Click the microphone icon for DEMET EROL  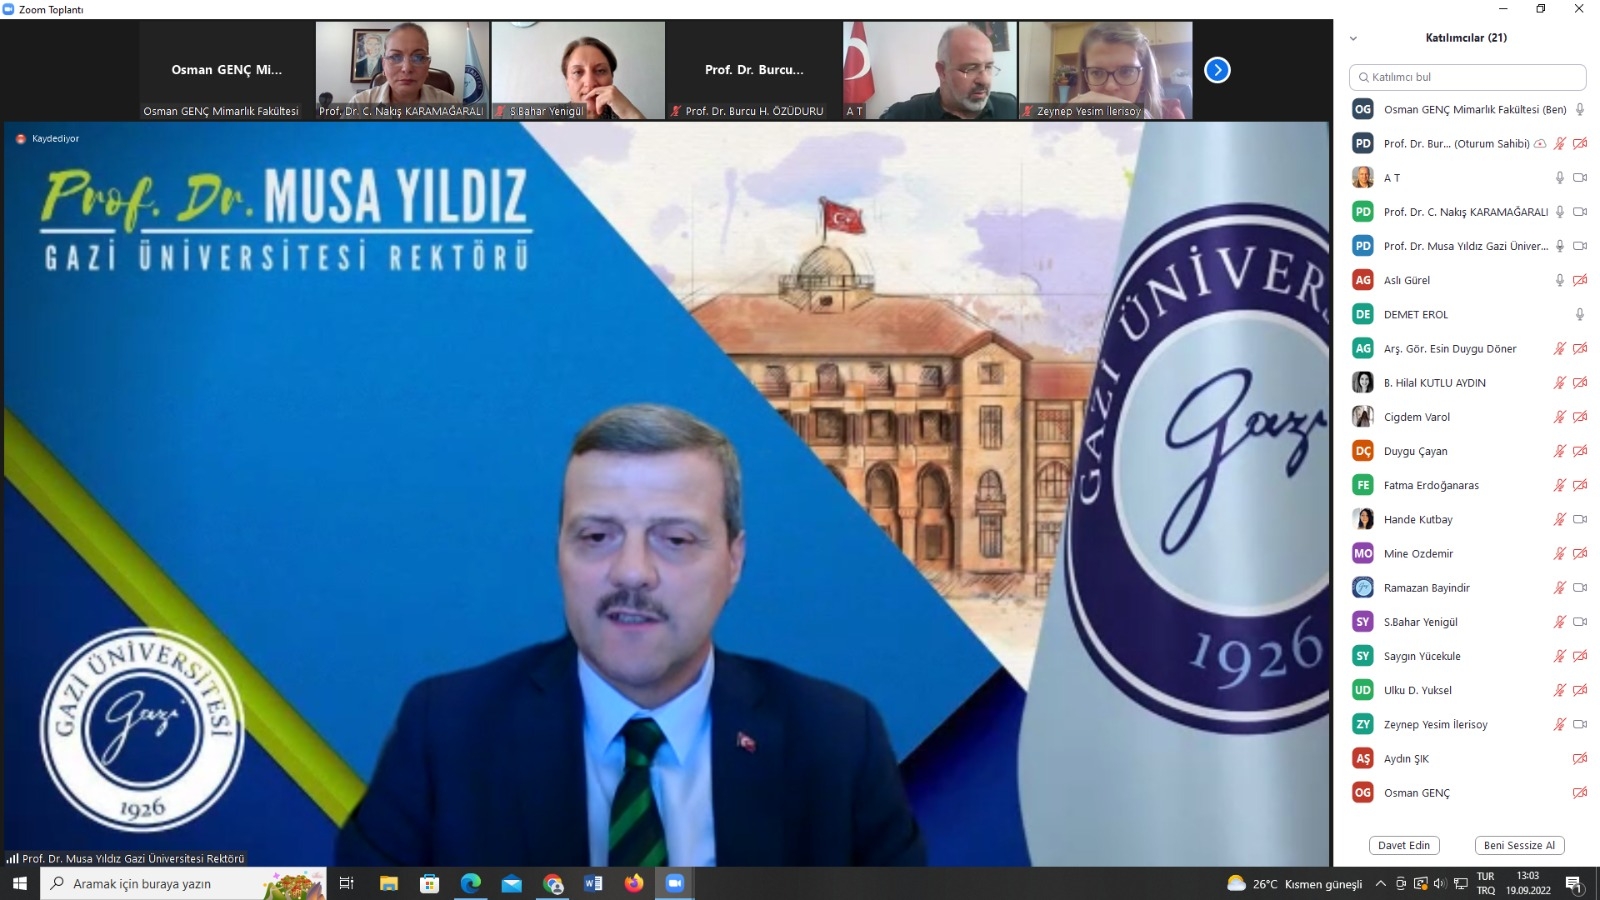[1580, 315]
